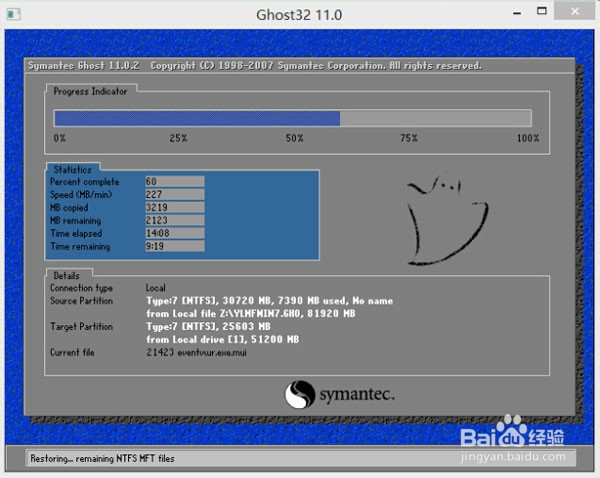The image size is (600, 478).
Task: Select the Details group tab
Action: 67,276
